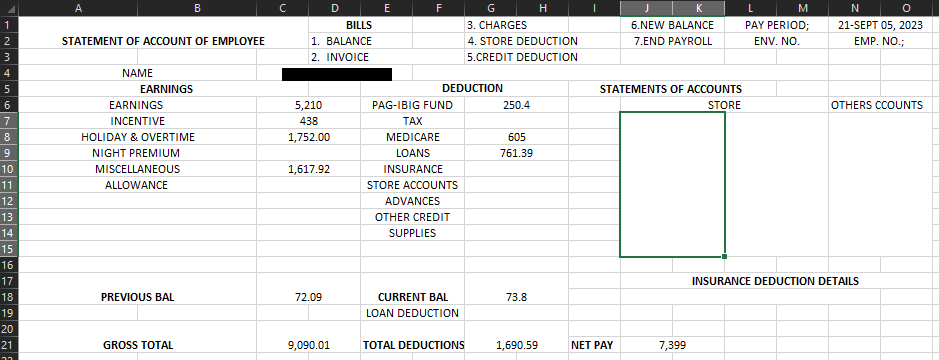Select column header M

[802, 8]
